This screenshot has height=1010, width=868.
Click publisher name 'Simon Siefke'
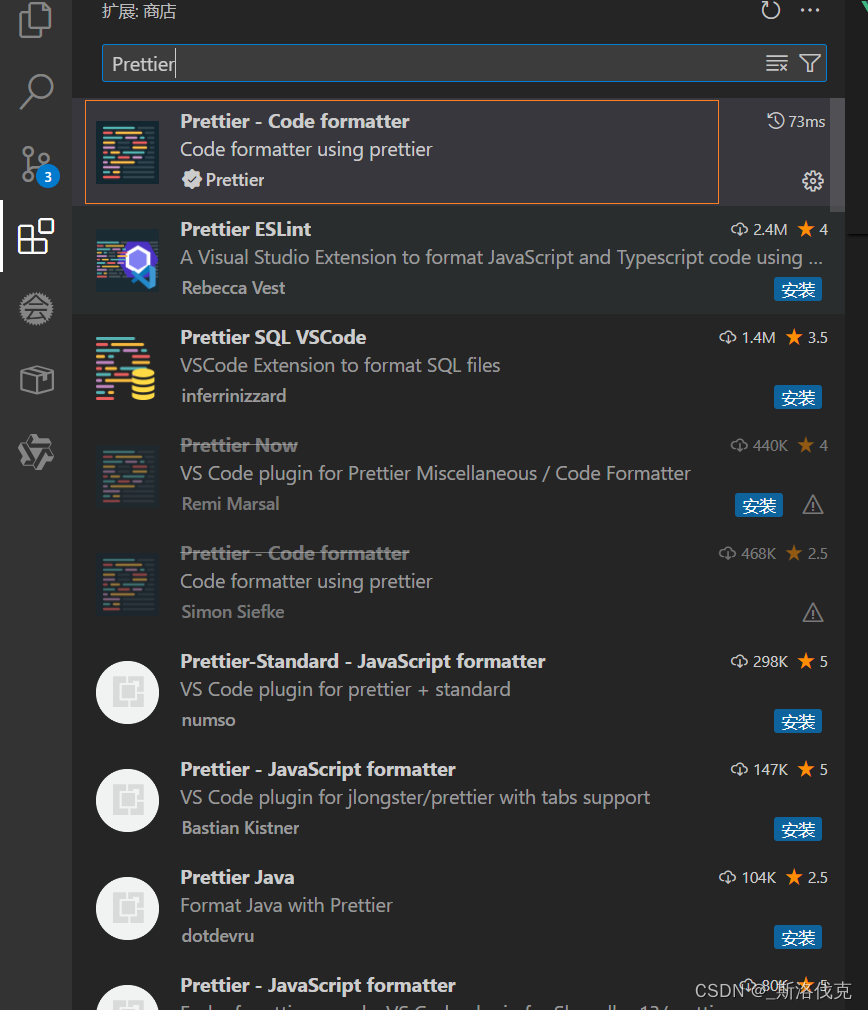(232, 612)
